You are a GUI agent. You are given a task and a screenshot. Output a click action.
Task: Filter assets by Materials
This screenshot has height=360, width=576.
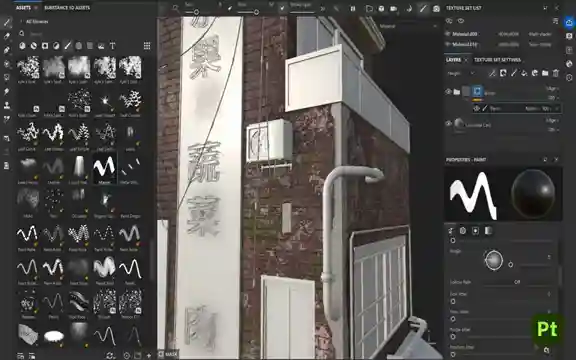(x=22, y=46)
